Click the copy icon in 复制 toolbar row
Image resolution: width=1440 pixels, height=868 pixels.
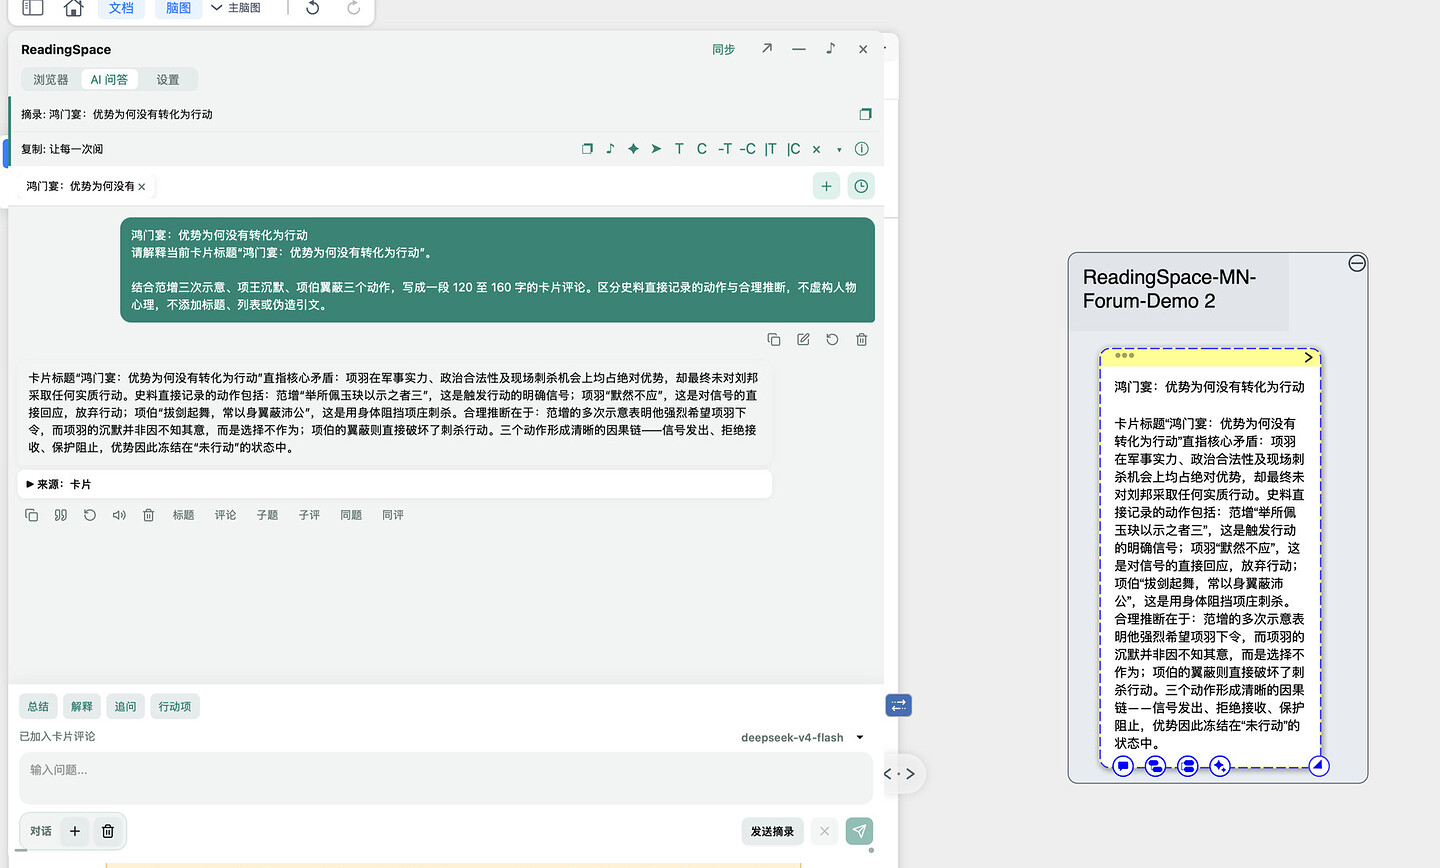(x=587, y=149)
